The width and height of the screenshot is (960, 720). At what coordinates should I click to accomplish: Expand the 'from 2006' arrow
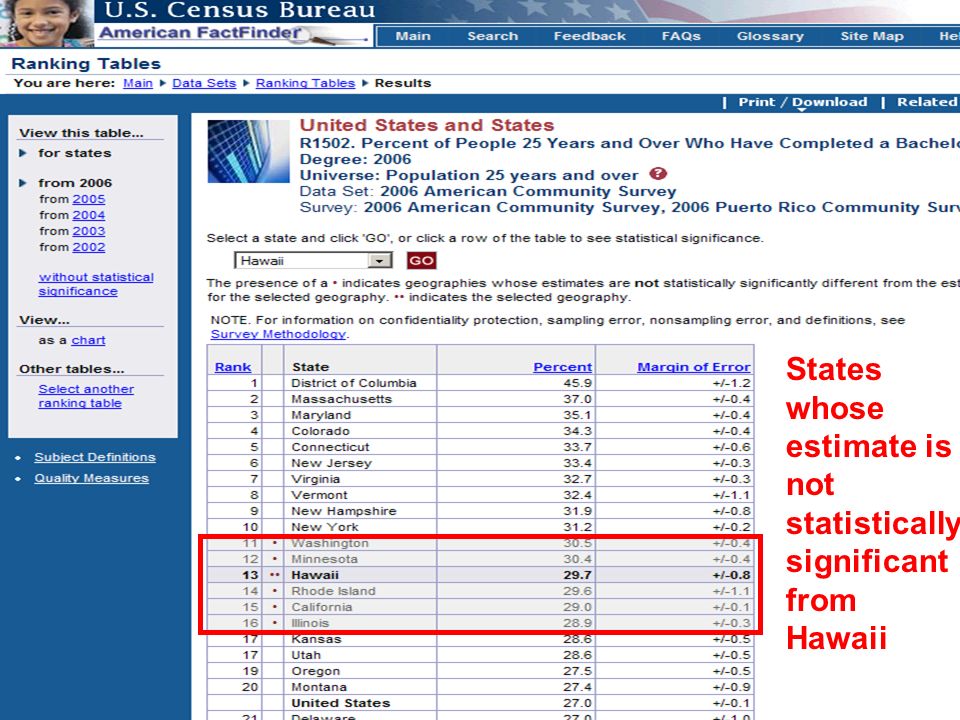coord(23,183)
